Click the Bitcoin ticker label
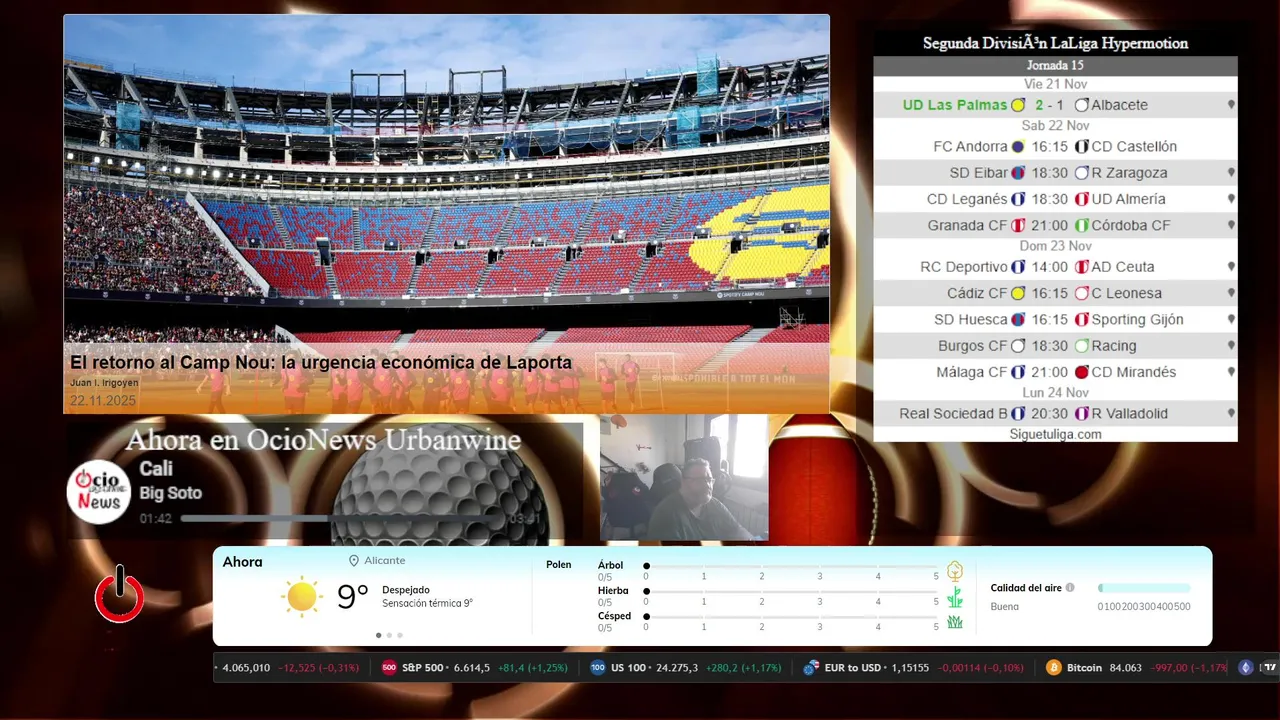 tap(1084, 668)
